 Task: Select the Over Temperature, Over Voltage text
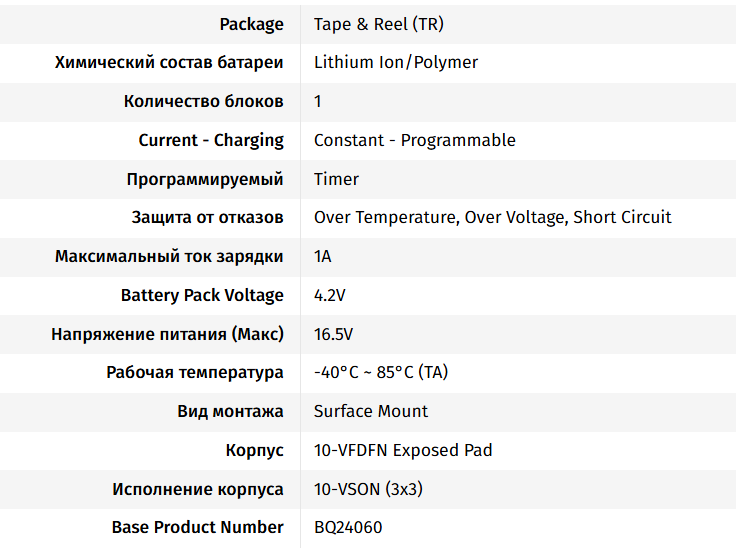(440, 217)
